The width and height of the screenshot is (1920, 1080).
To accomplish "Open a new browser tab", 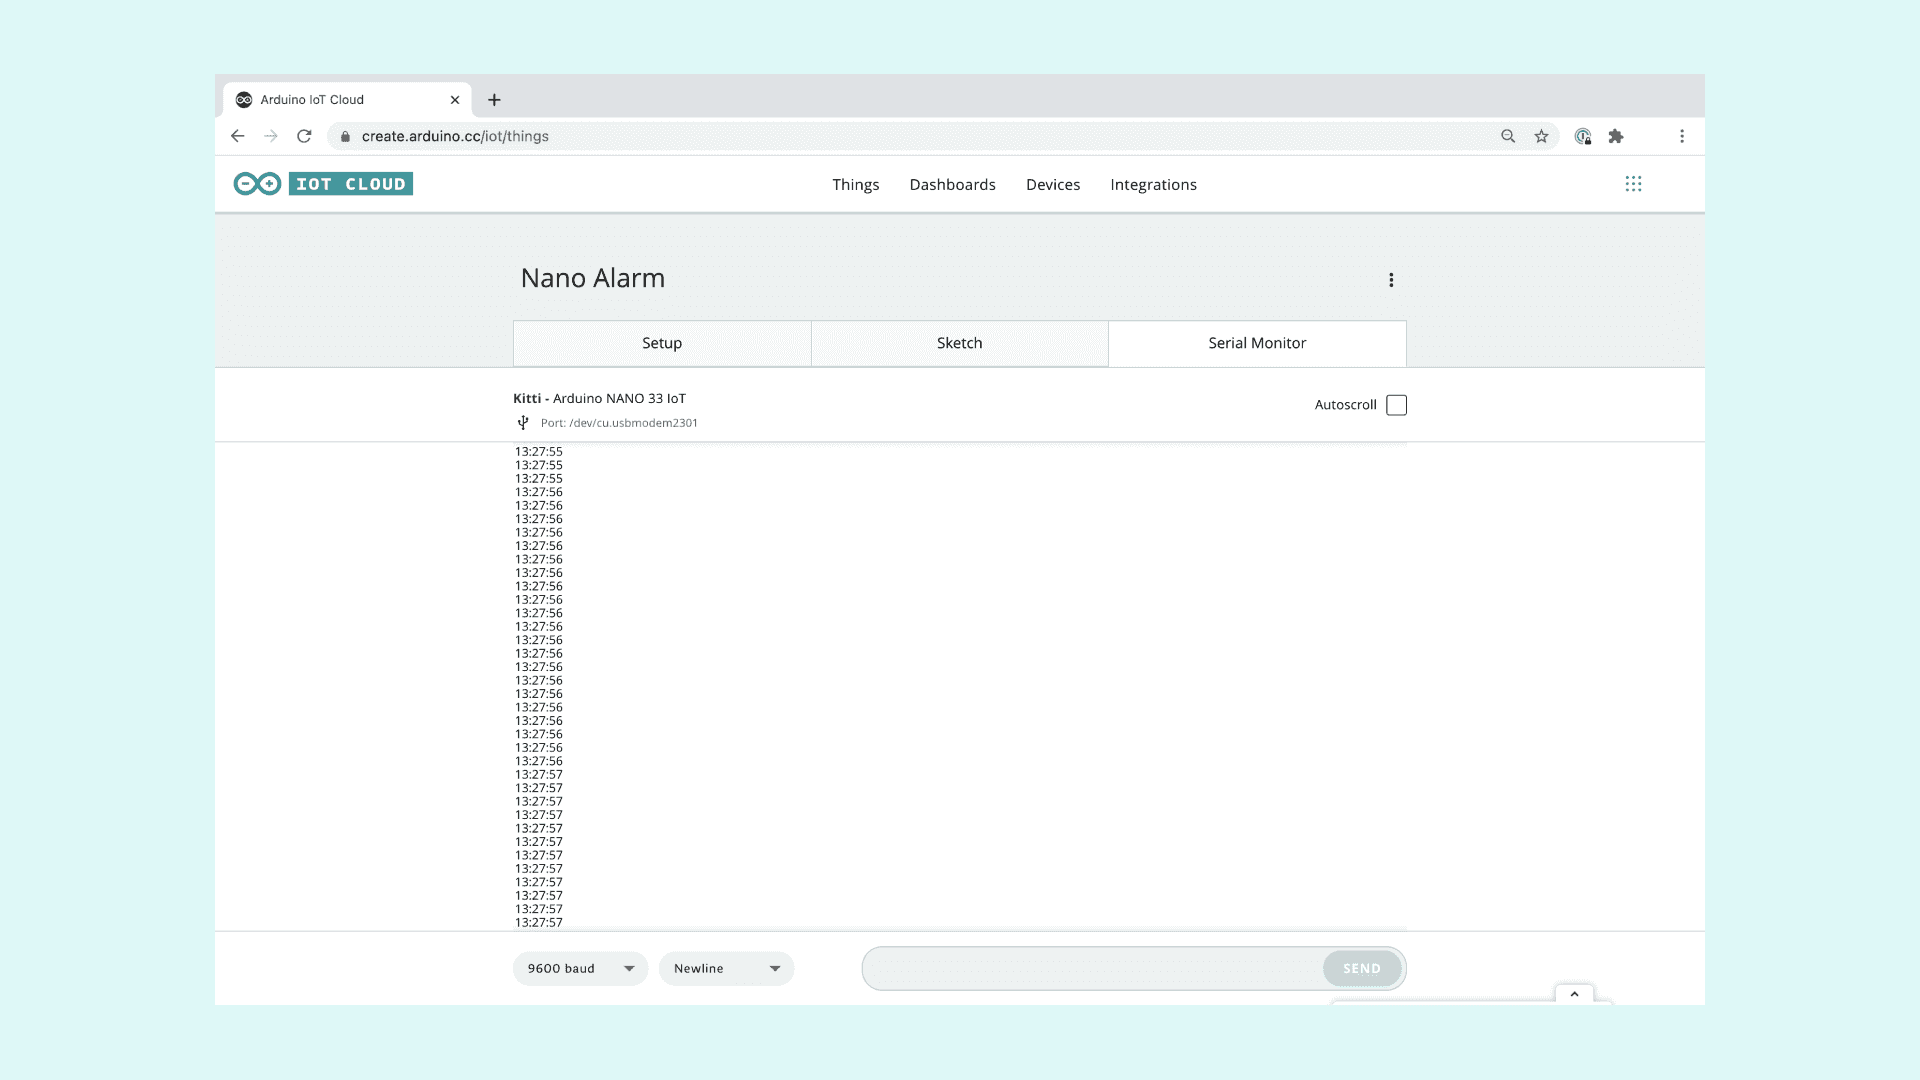I will coord(494,100).
